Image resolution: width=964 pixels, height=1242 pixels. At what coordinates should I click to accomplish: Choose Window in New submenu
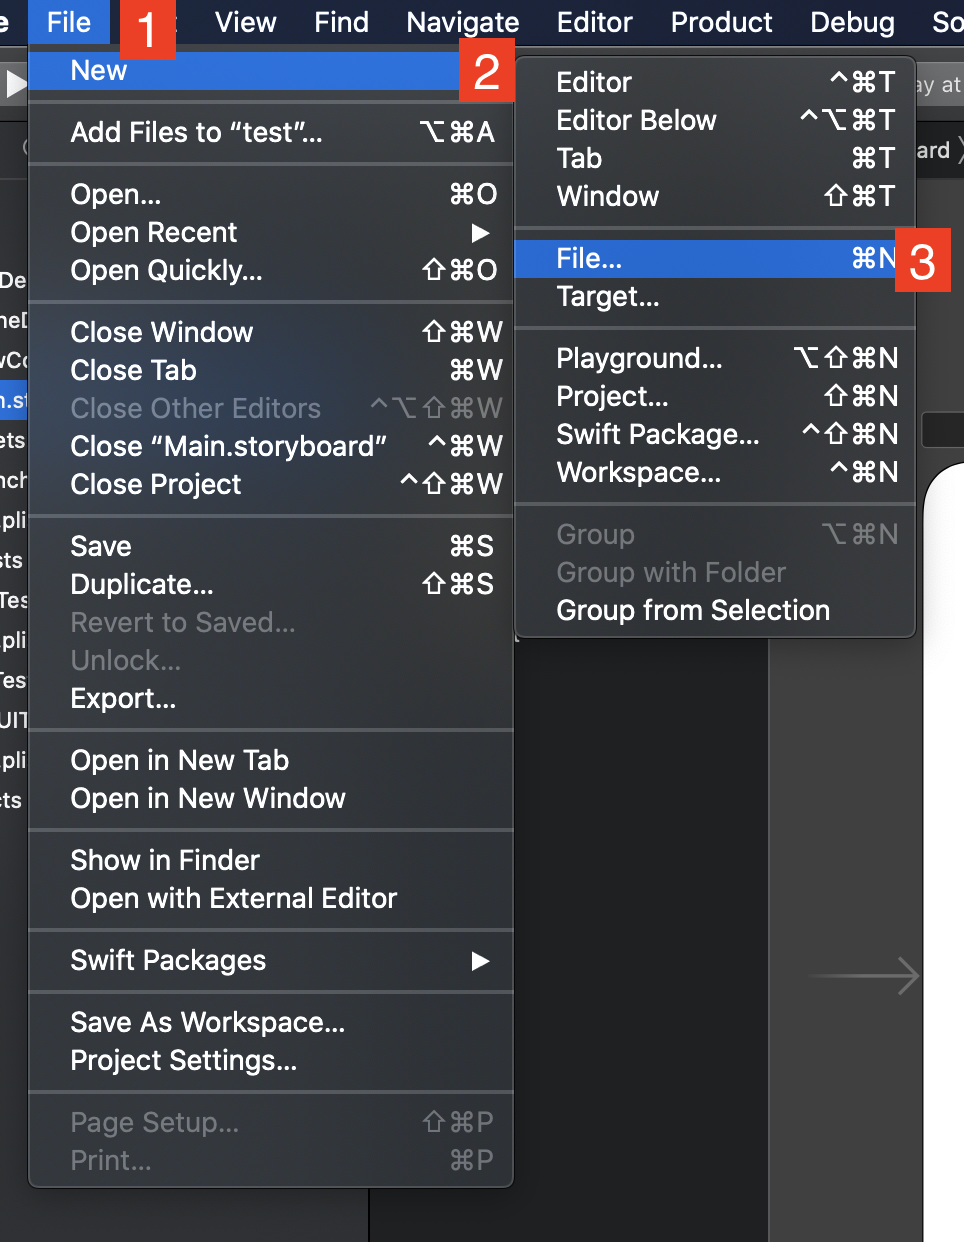[715, 196]
